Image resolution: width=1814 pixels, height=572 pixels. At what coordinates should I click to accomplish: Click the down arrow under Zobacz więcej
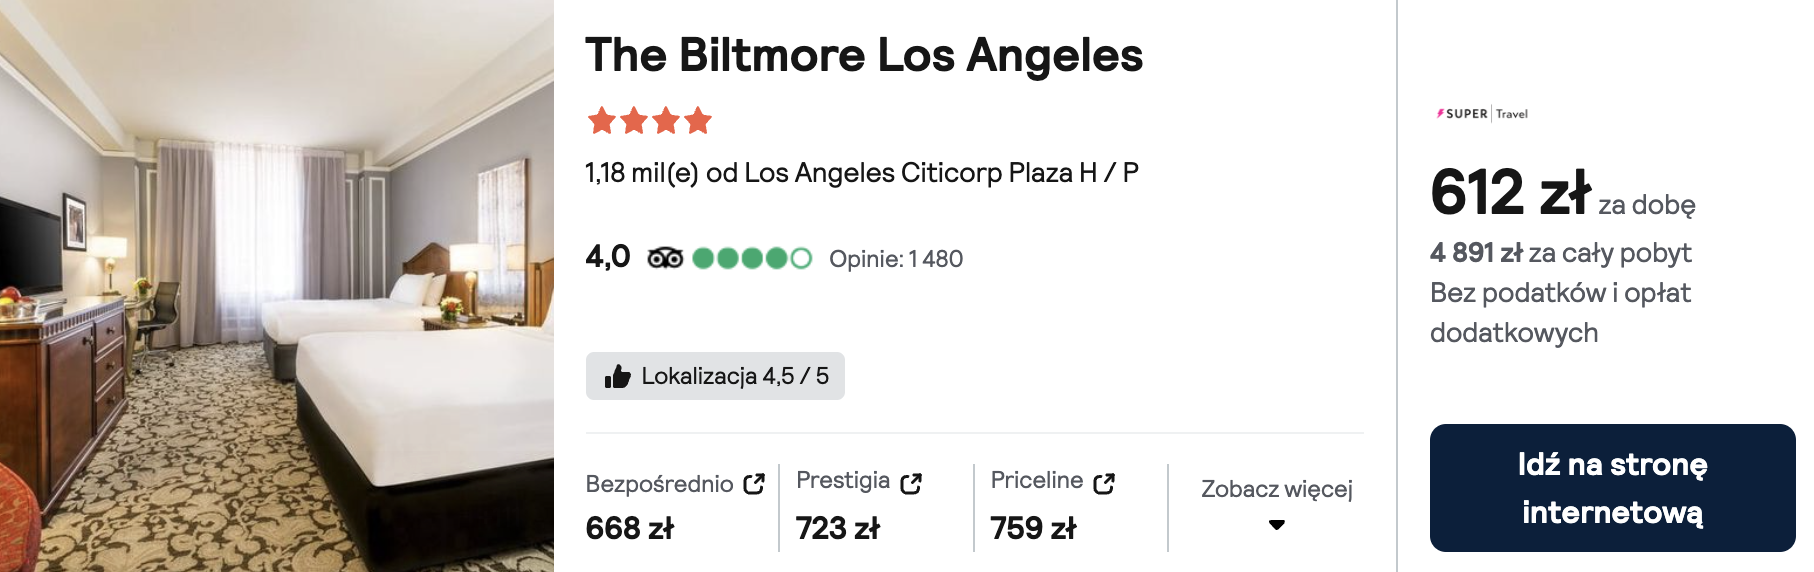pos(1277,525)
